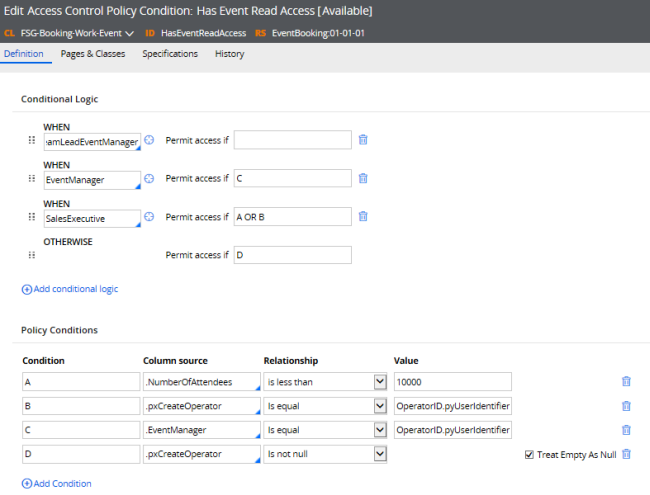Image resolution: width=650 pixels, height=495 pixels.
Task: Click the Relationship column header
Action: [x=291, y=361]
